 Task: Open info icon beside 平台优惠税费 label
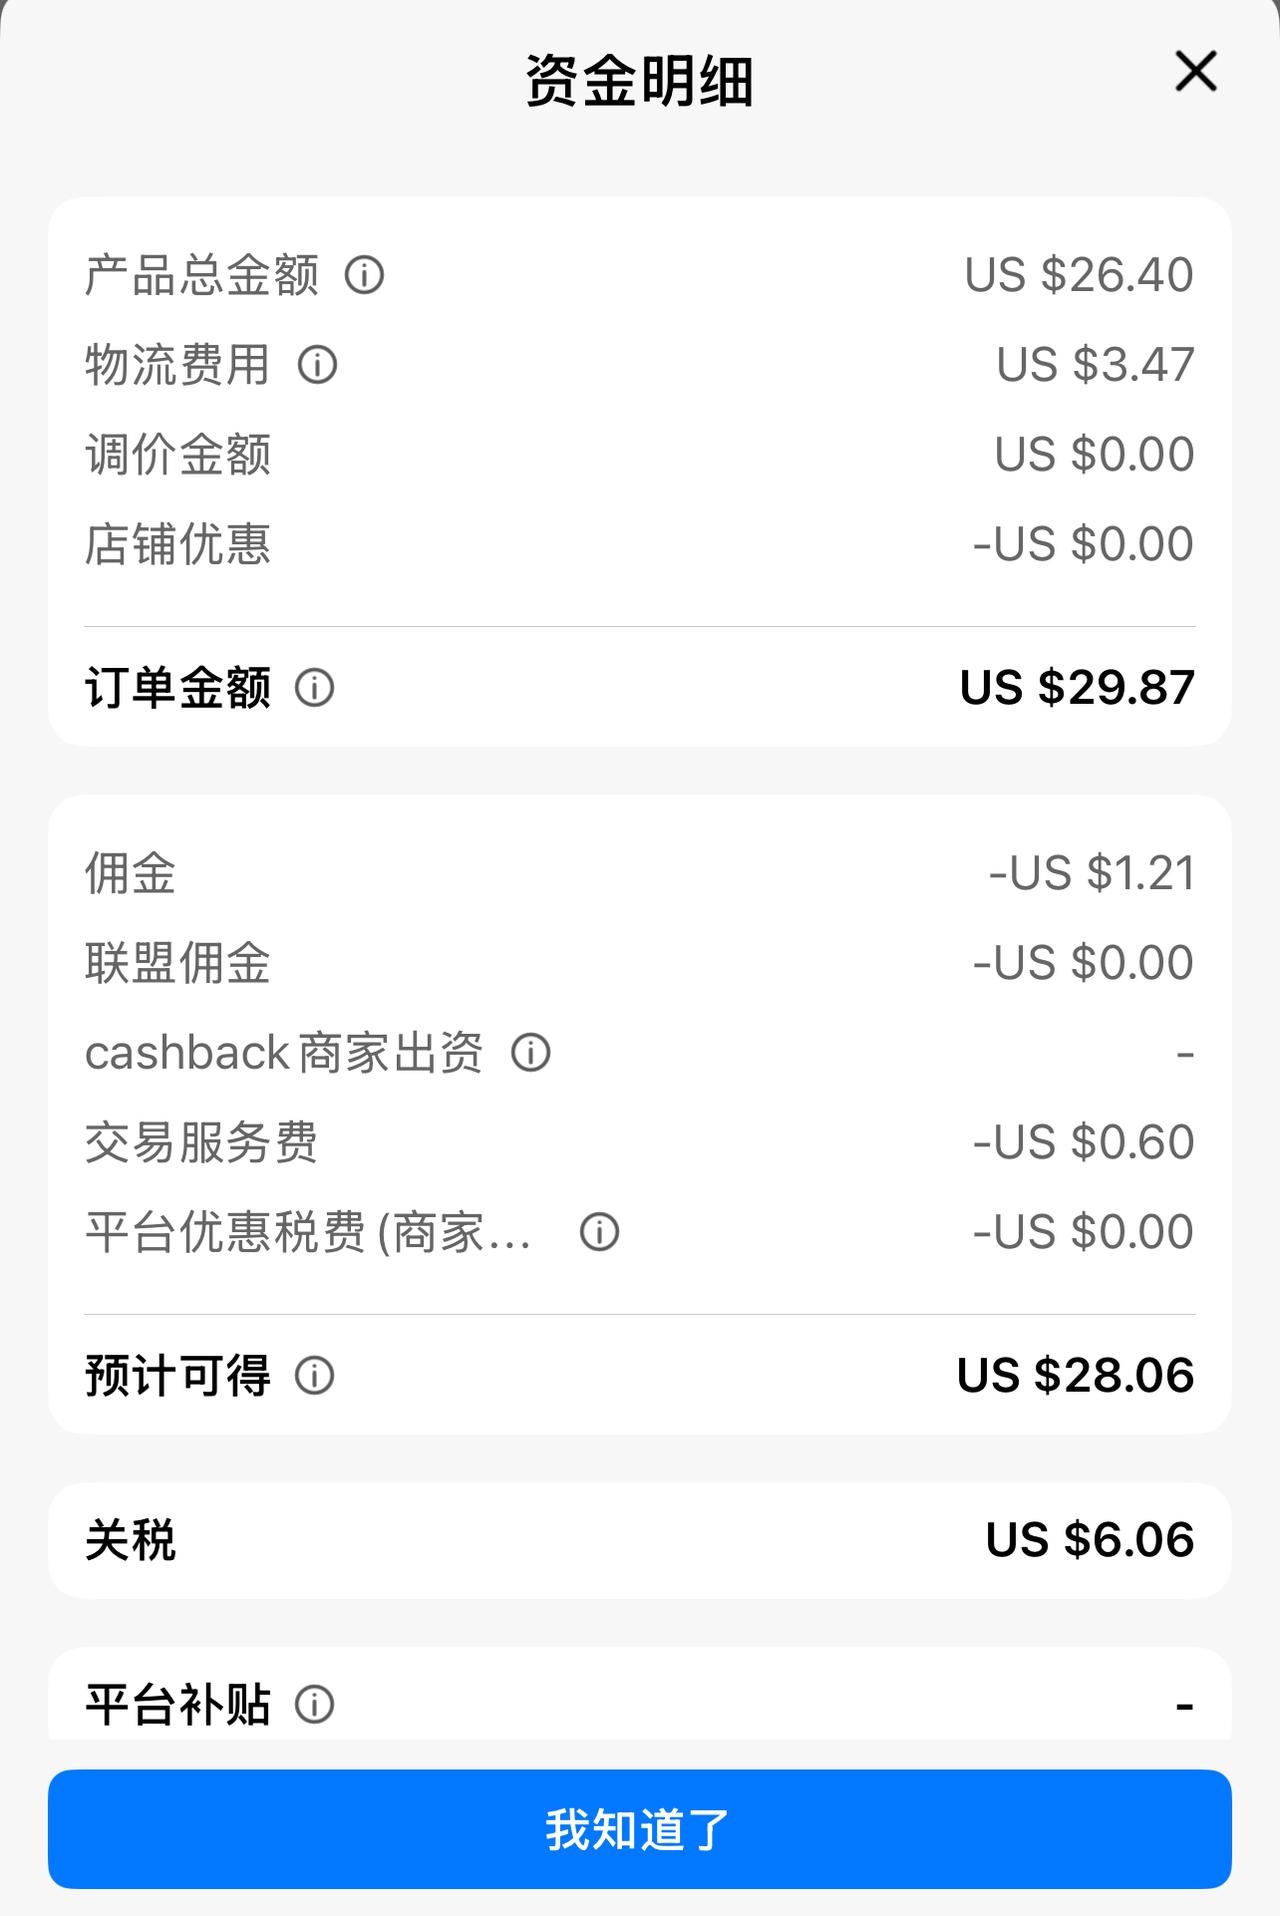click(599, 1232)
